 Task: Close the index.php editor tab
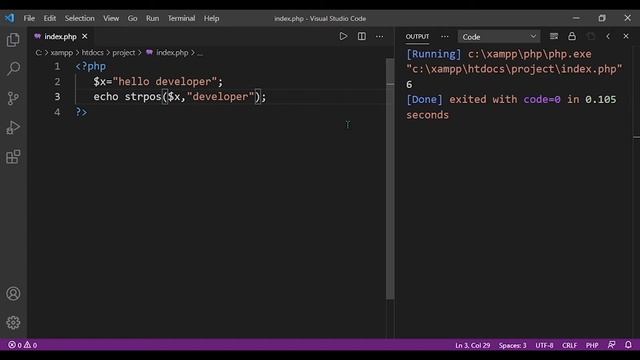click(x=84, y=36)
